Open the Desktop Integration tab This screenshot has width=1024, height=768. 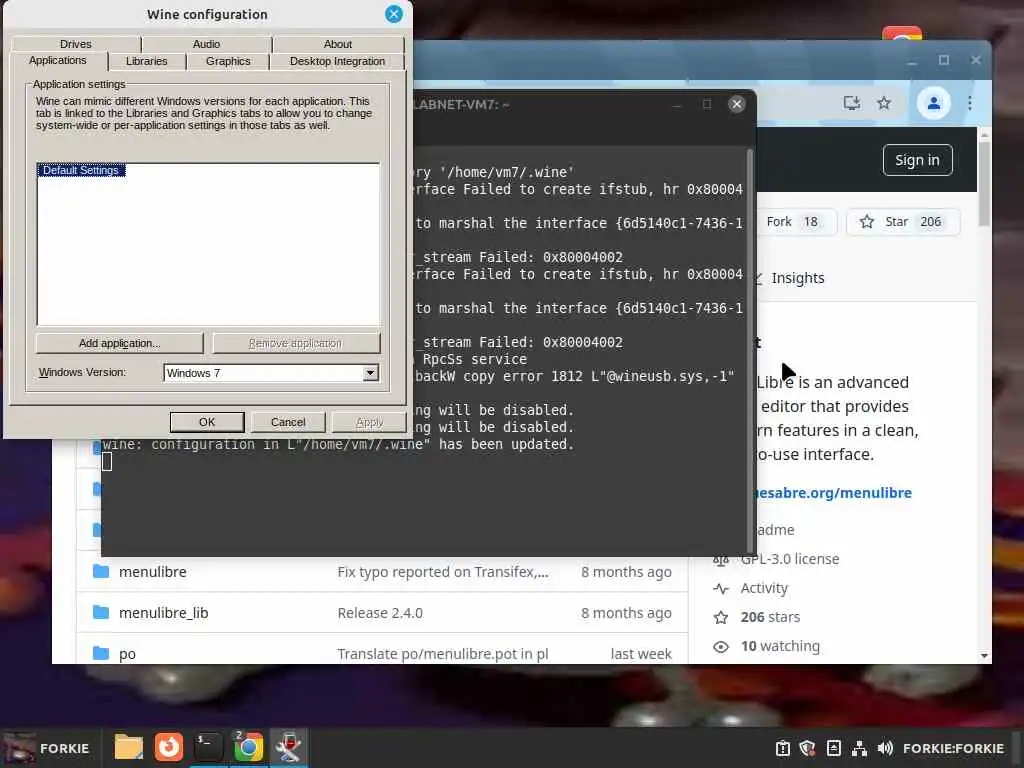pos(337,61)
